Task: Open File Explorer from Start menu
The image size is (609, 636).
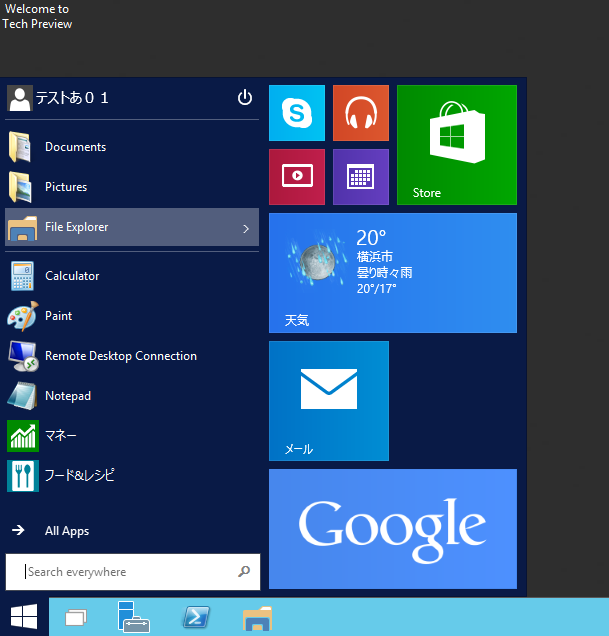Action: pyautogui.click(x=132, y=227)
